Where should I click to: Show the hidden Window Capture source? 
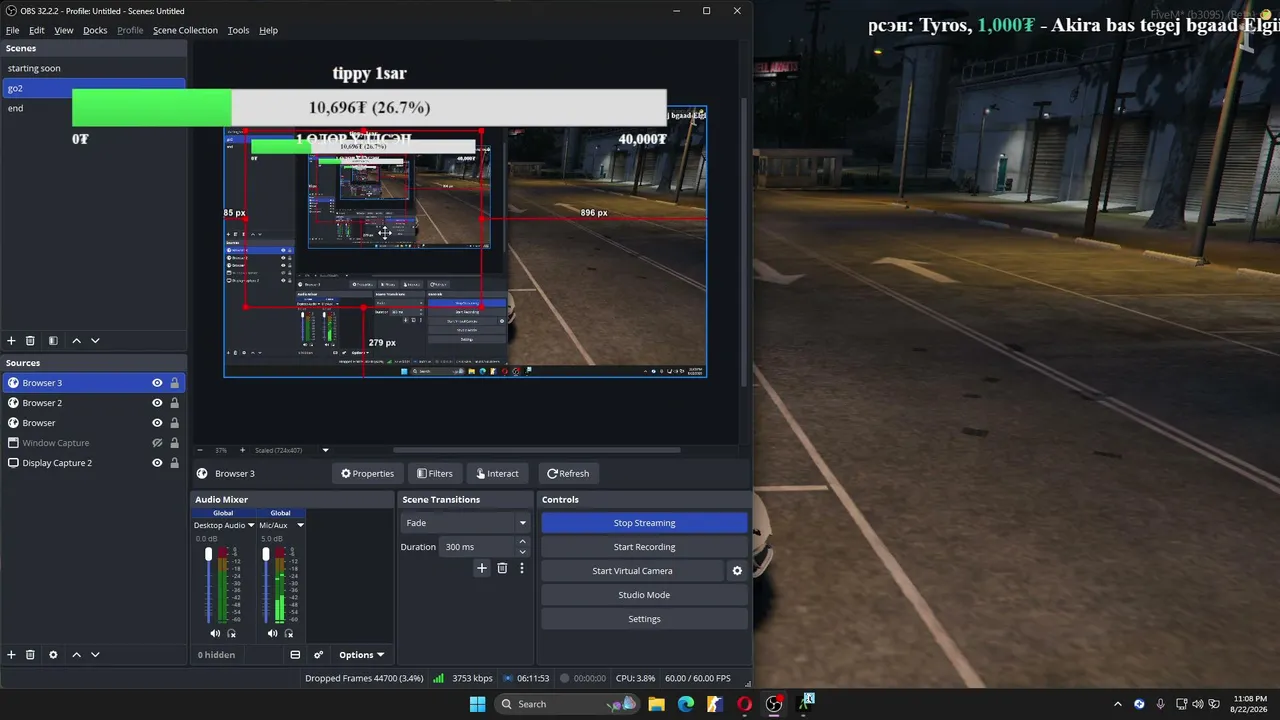(157, 443)
